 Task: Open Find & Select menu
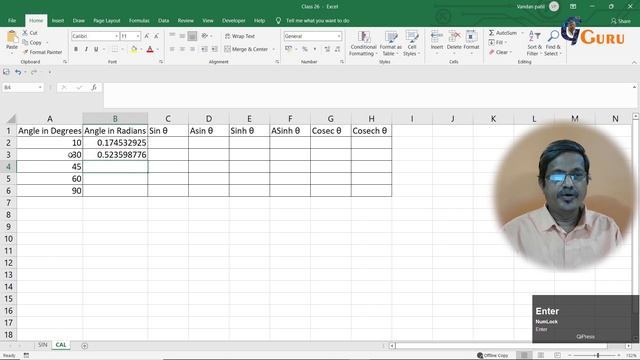pos(553,44)
